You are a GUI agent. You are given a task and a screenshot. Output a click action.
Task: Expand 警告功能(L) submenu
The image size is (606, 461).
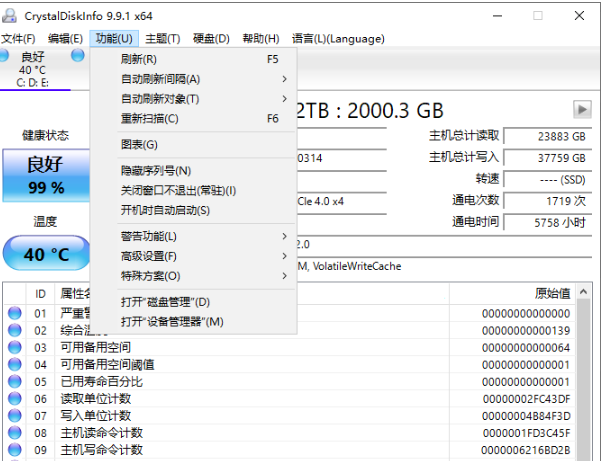click(x=193, y=236)
